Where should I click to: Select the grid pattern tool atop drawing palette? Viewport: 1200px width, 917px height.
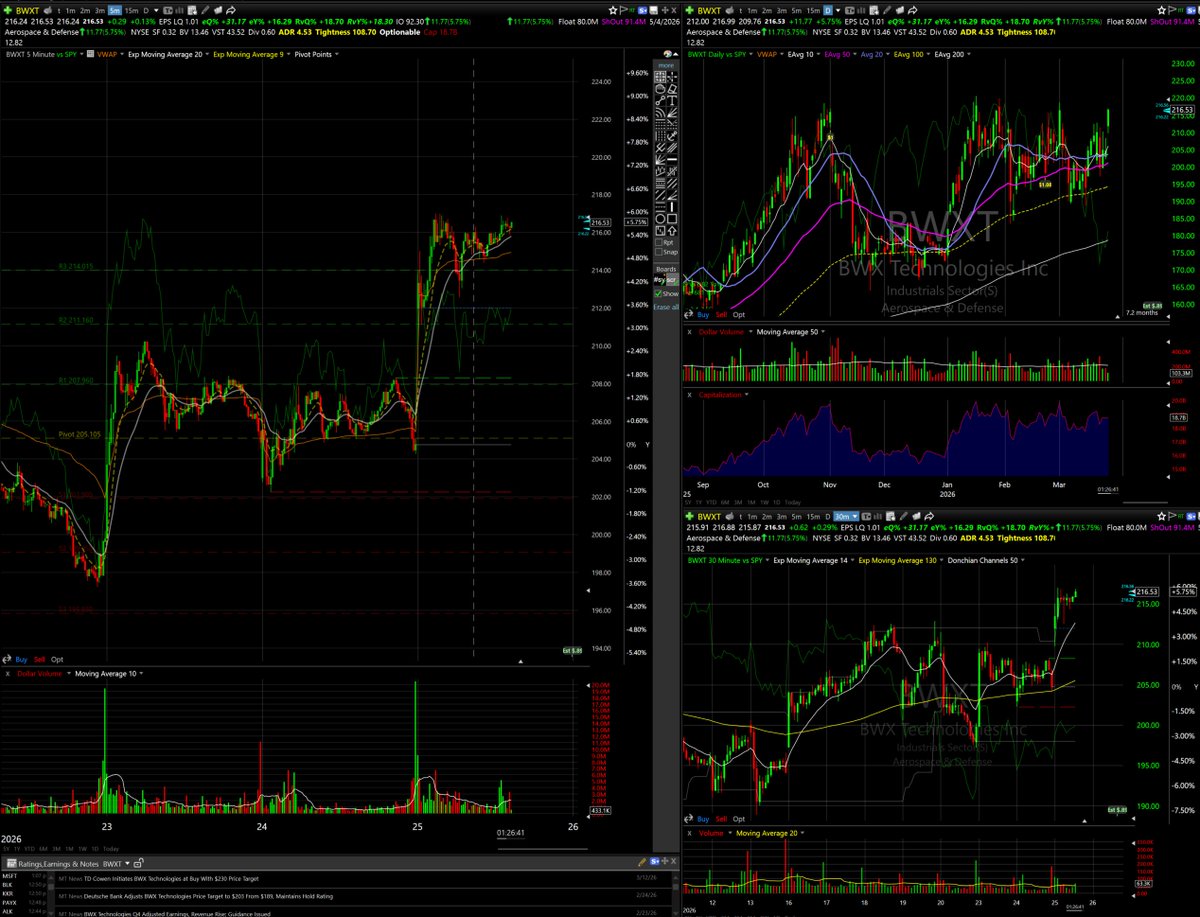click(659, 77)
